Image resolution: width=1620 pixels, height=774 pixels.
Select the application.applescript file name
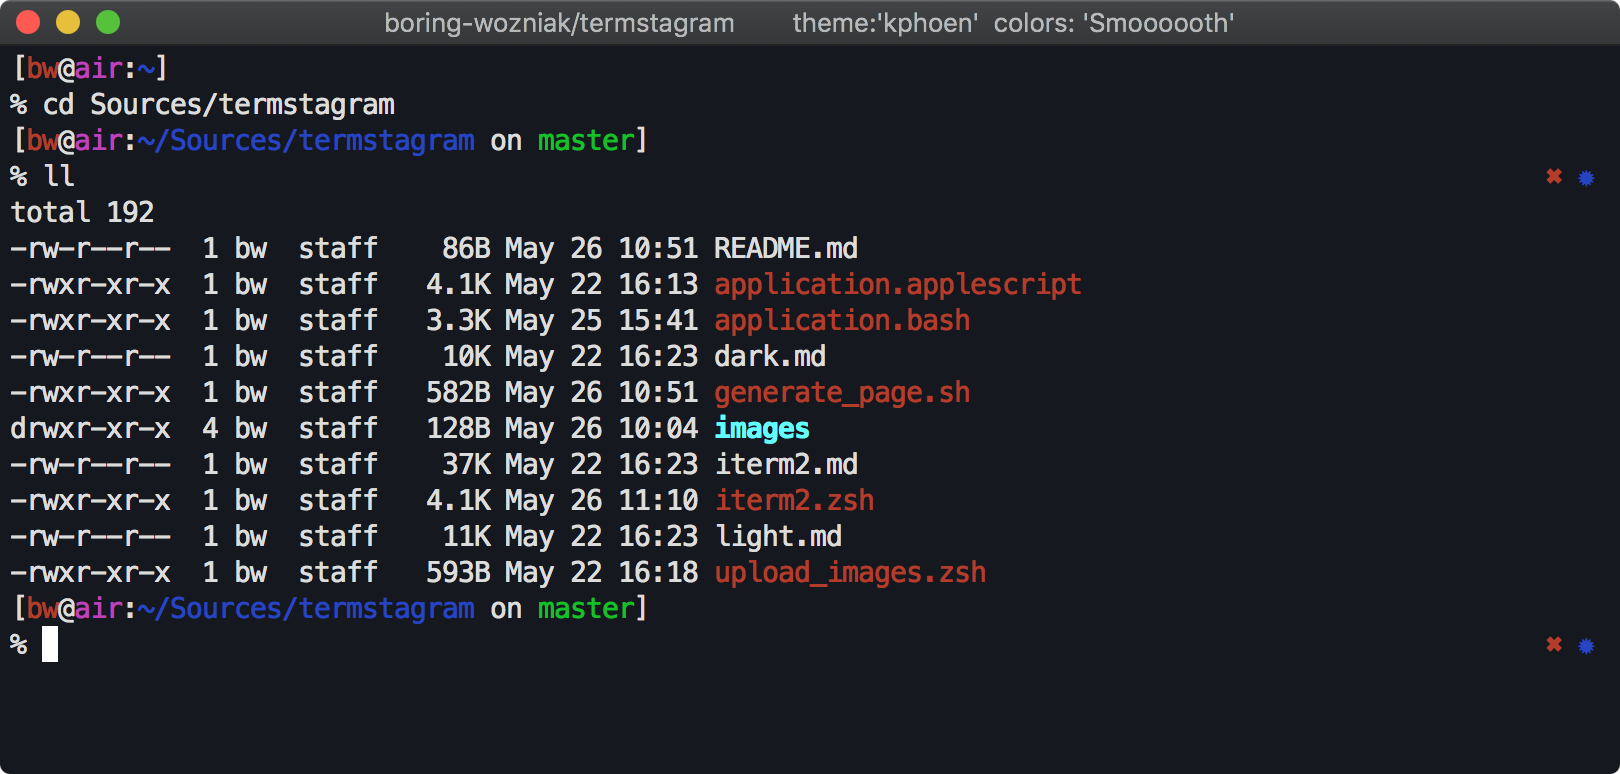(897, 285)
